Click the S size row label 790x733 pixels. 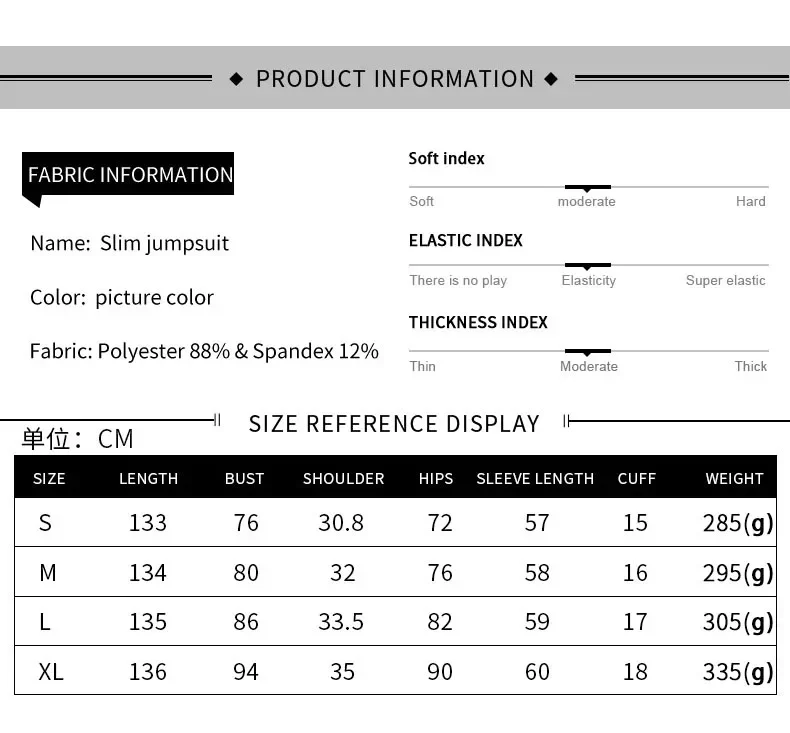pyautogui.click(x=45, y=523)
